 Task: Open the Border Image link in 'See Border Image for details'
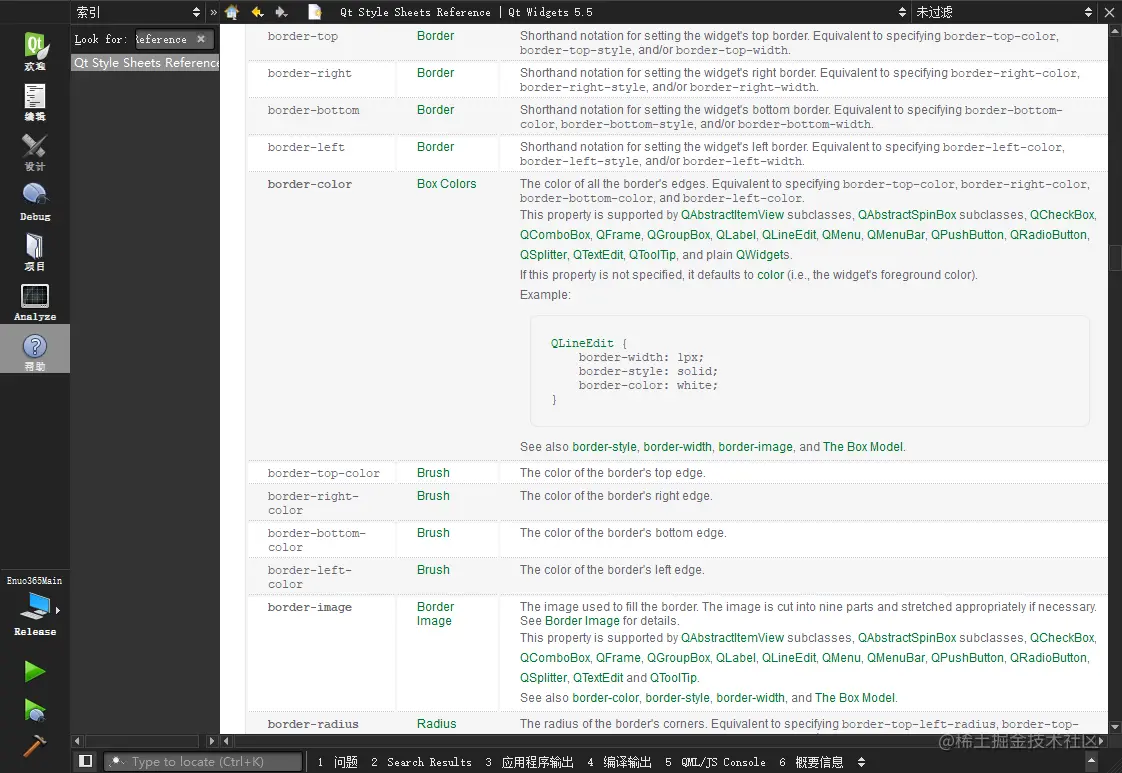[582, 621]
